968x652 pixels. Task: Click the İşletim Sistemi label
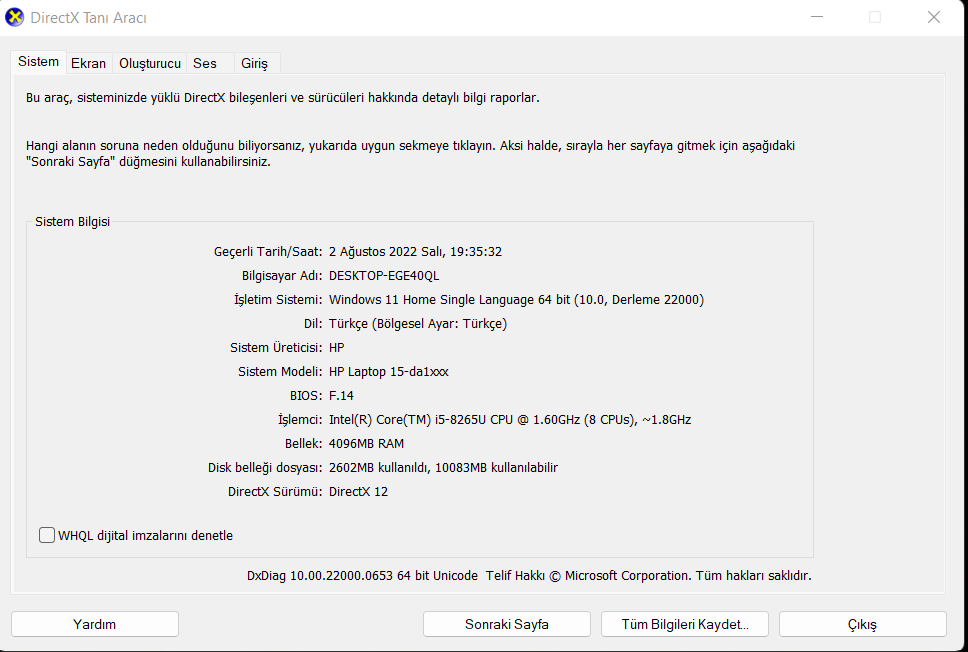tap(278, 300)
